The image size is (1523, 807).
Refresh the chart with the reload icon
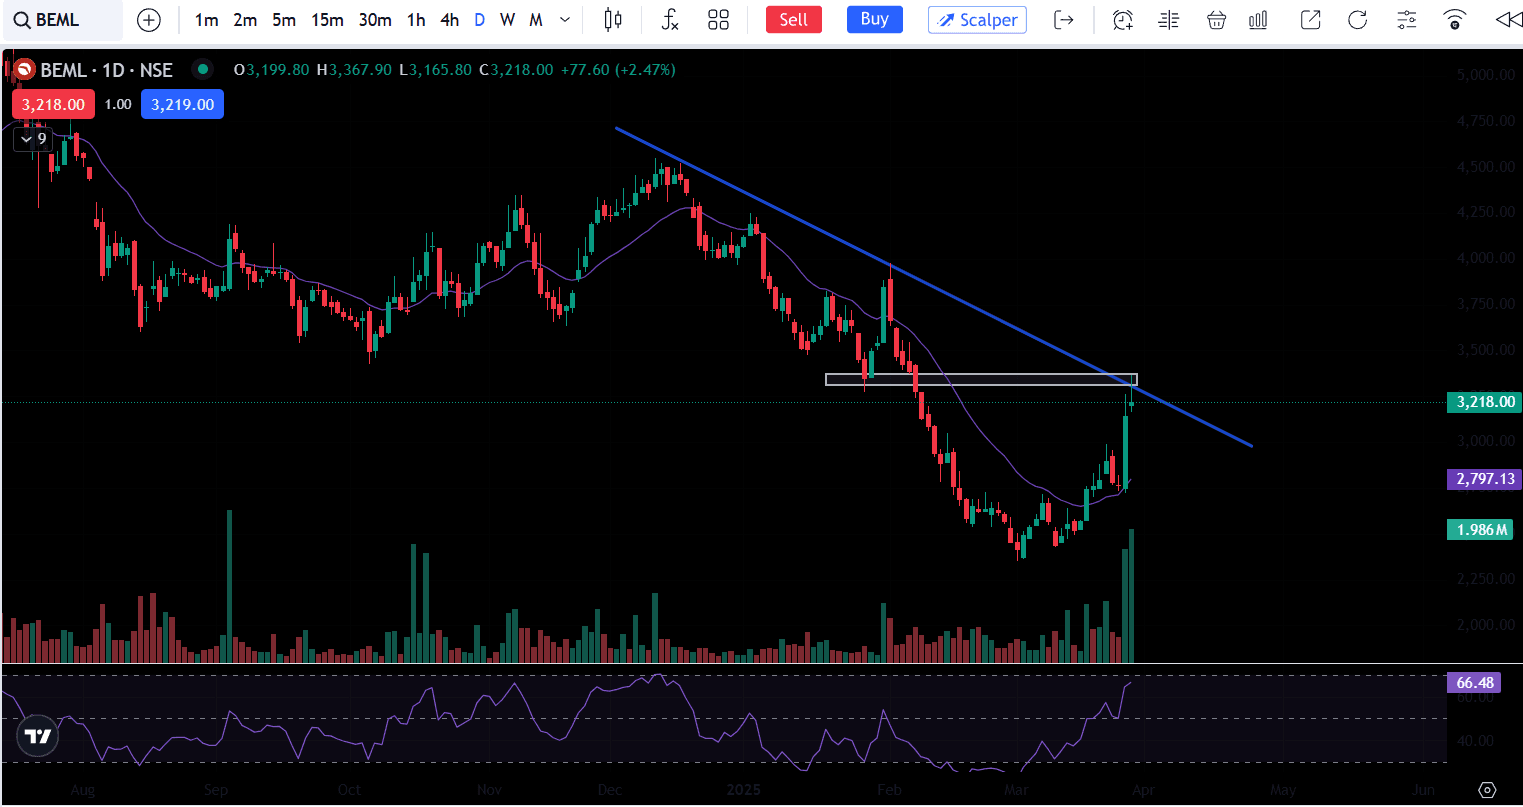point(1357,20)
